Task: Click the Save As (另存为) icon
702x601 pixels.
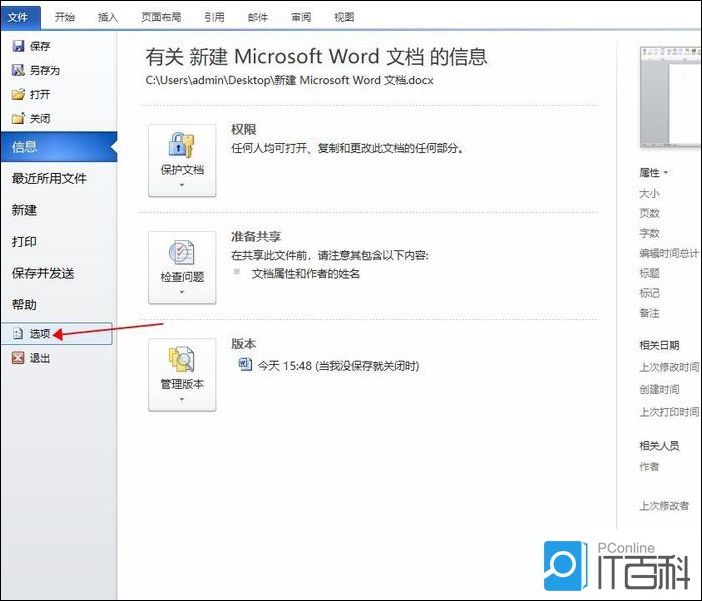Action: coord(18,70)
